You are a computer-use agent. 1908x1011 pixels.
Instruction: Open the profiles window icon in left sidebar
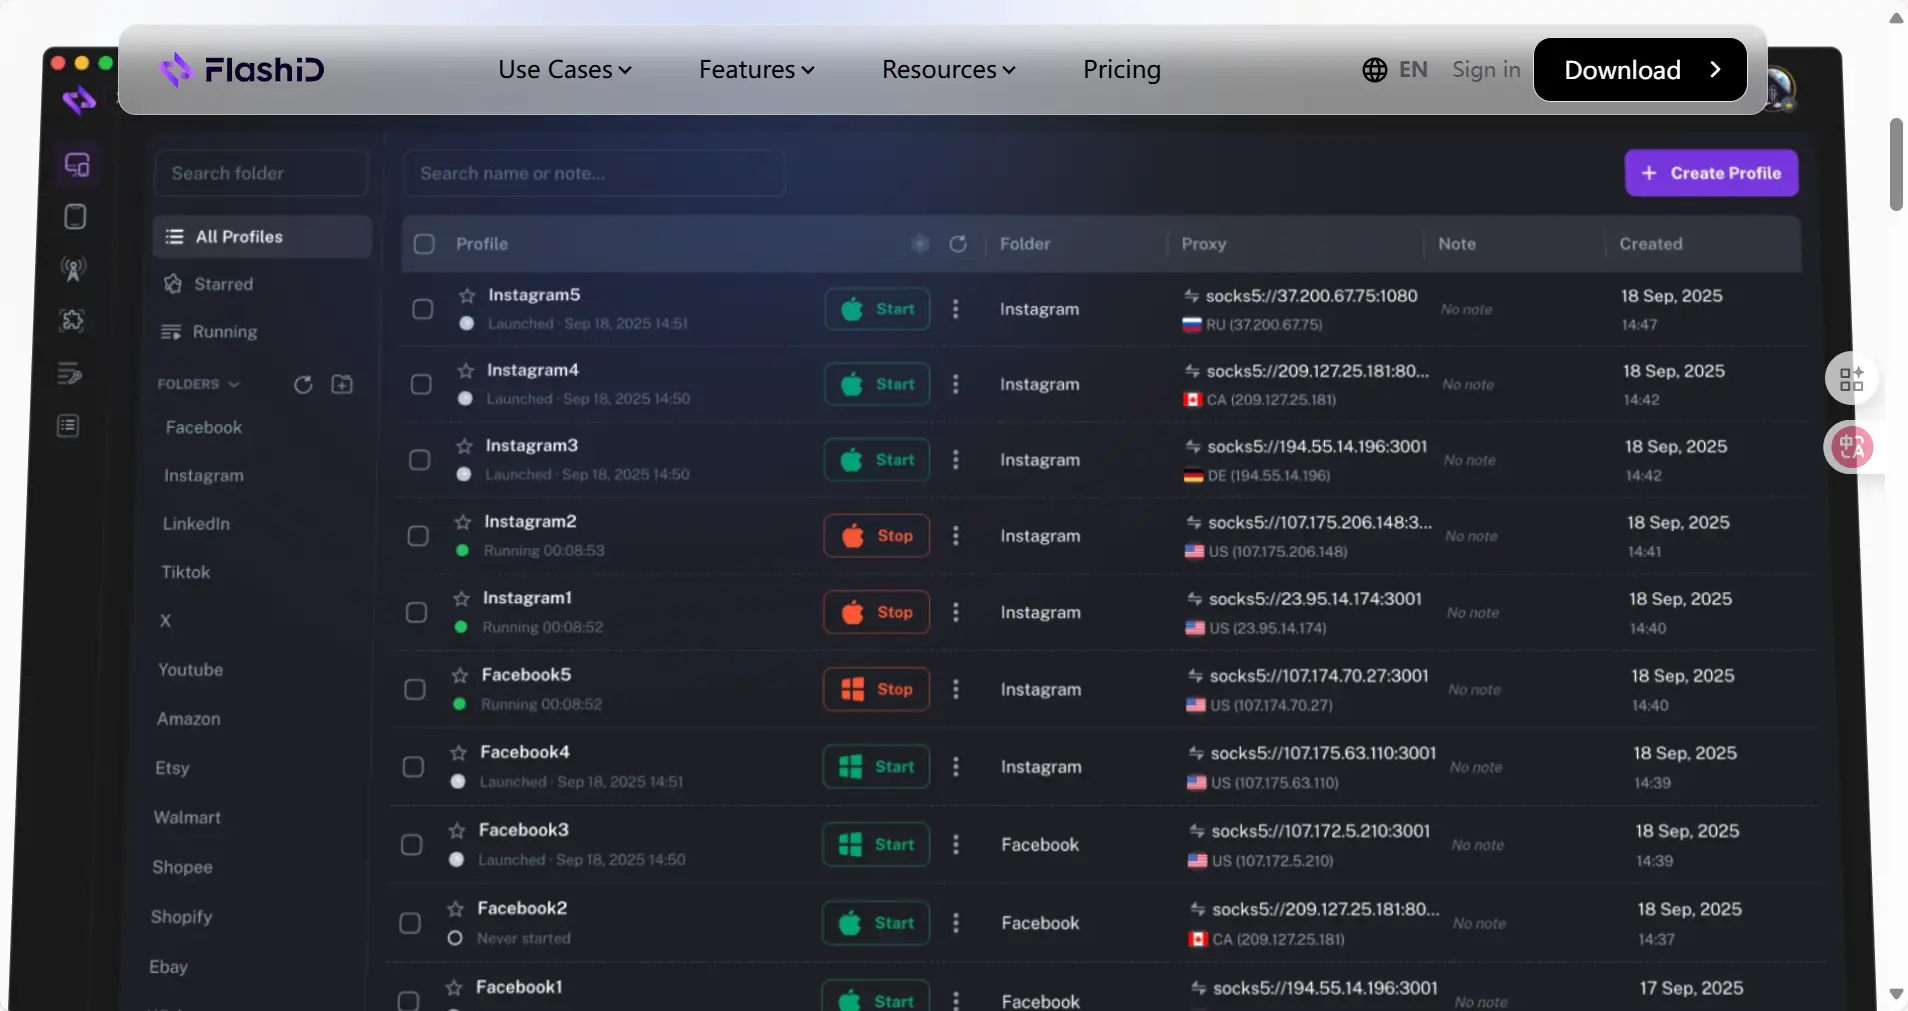77,164
